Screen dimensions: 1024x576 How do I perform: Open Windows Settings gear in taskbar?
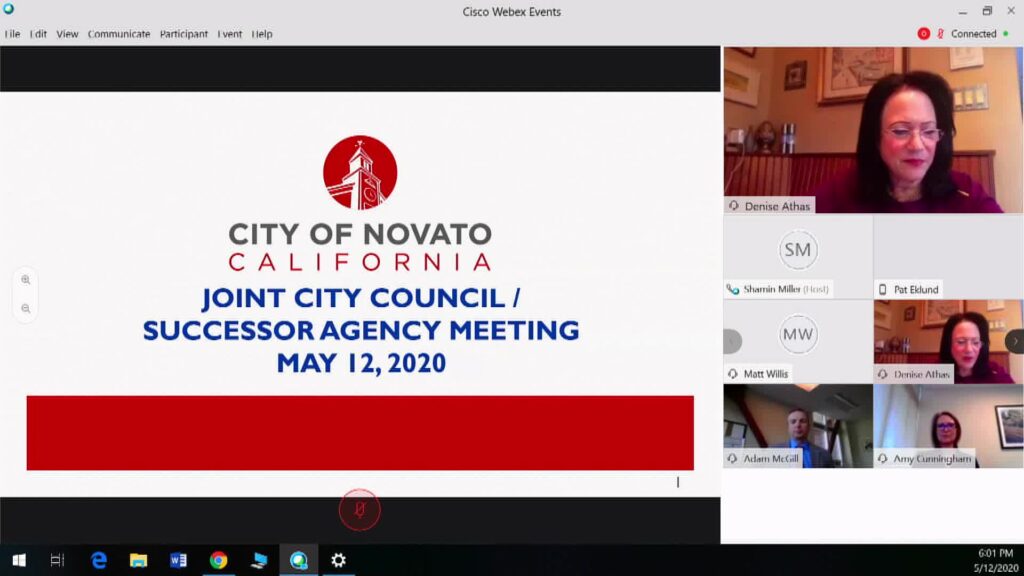[x=338, y=560]
